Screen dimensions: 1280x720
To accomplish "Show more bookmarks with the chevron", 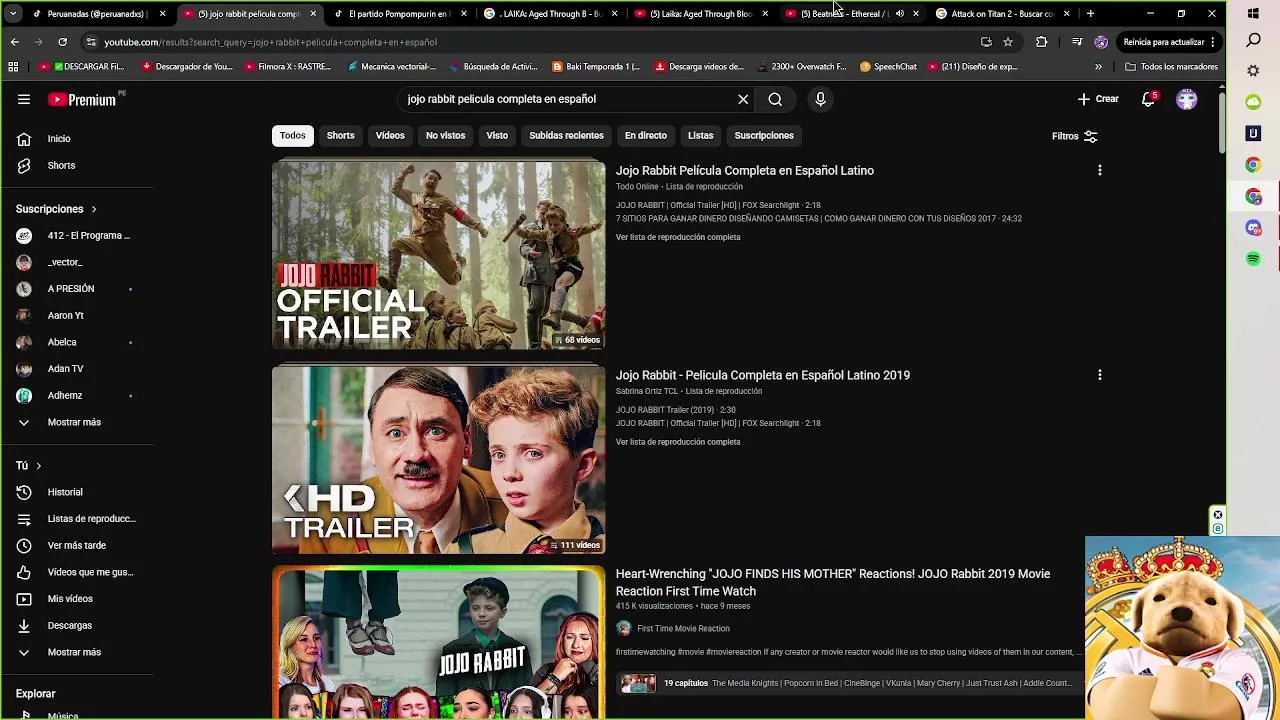I will point(1098,67).
